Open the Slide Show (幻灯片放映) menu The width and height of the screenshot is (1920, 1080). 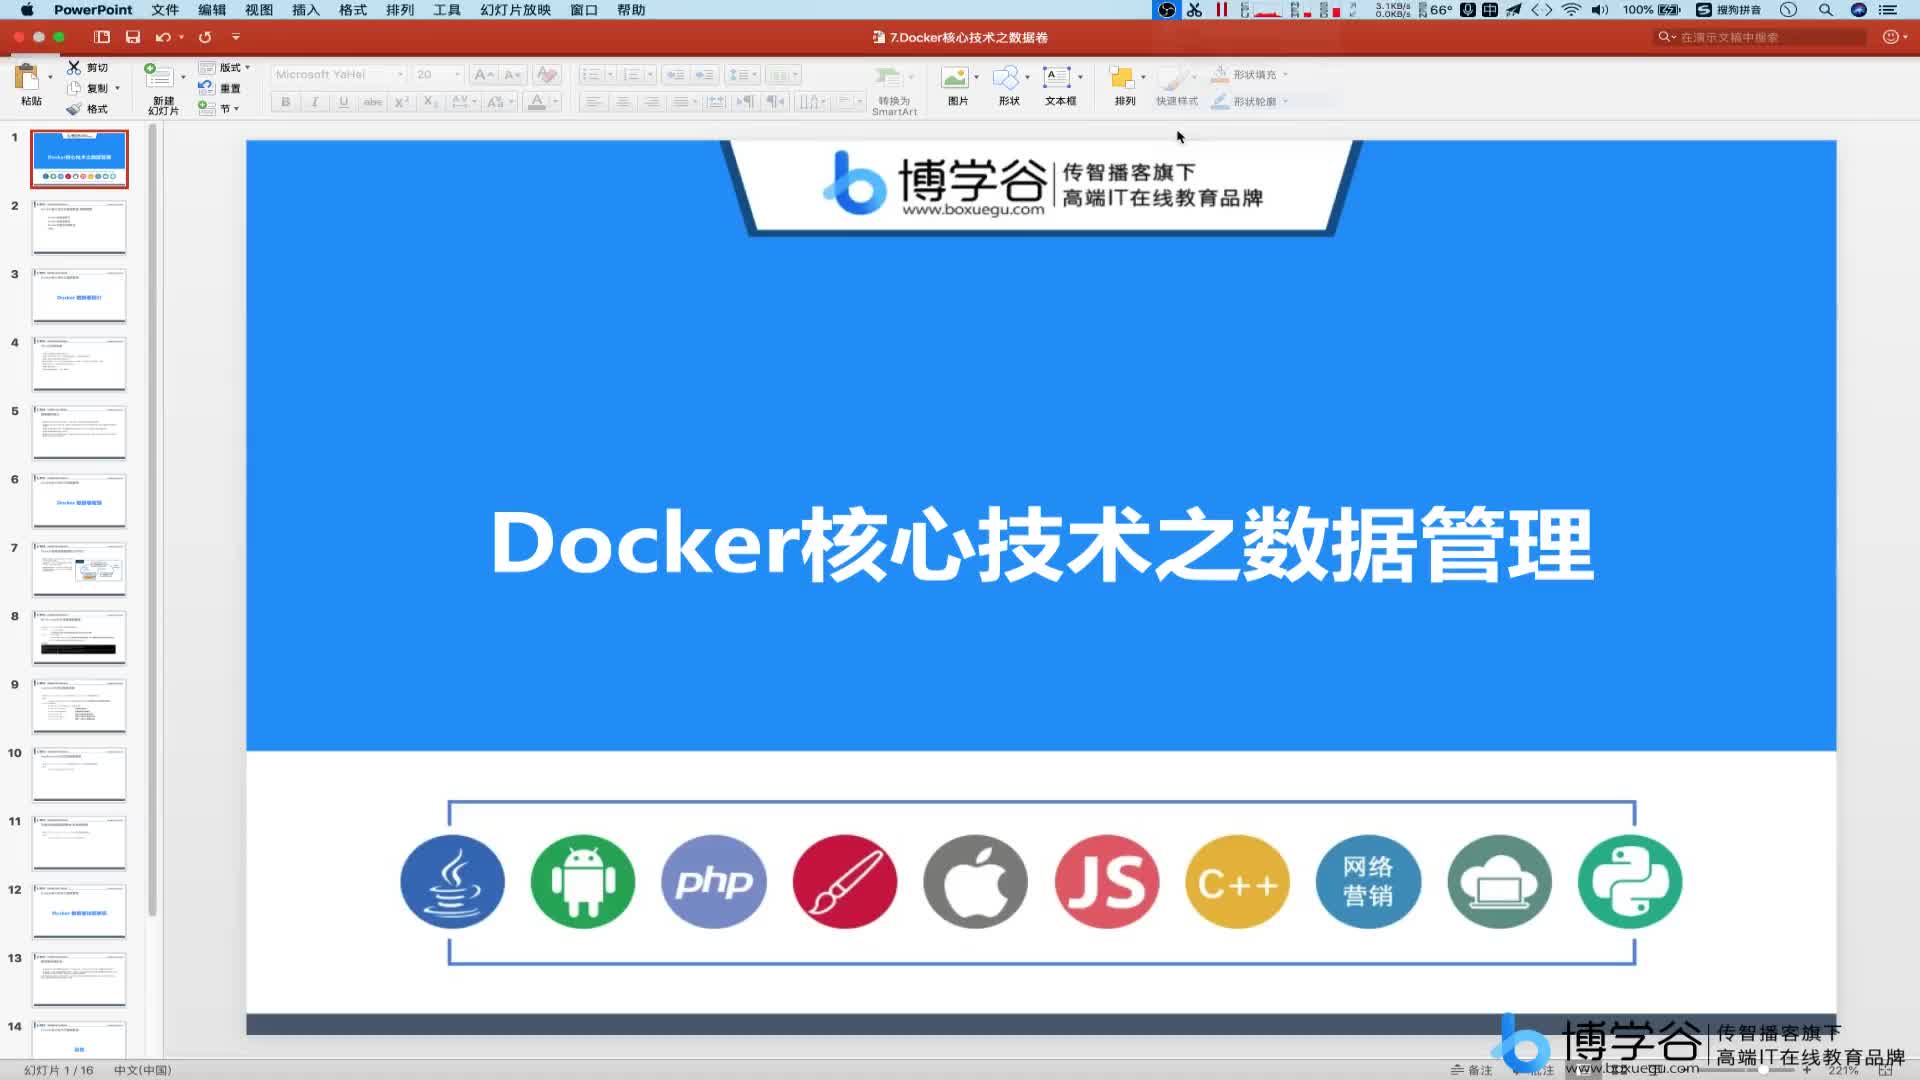[x=516, y=10]
